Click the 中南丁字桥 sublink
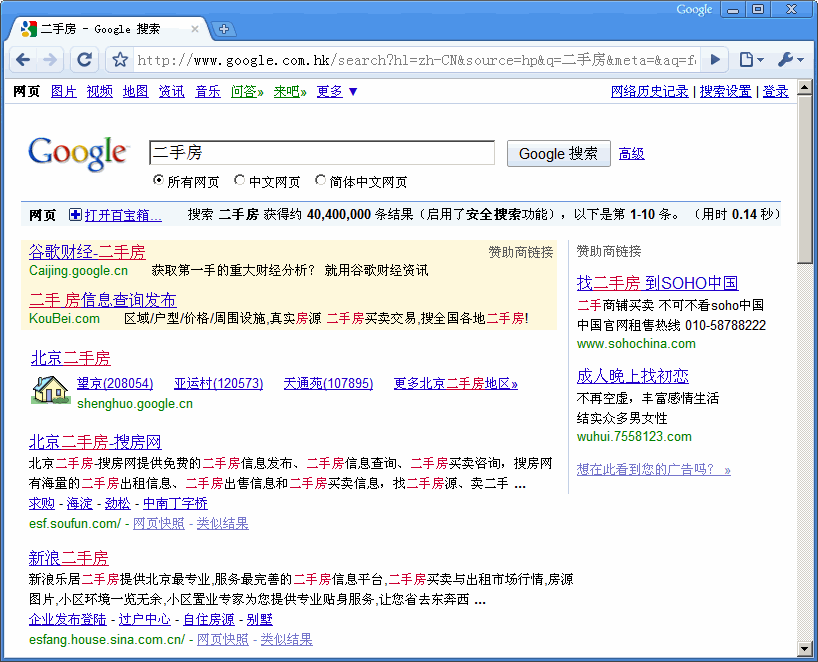Image resolution: width=818 pixels, height=662 pixels. 175,503
